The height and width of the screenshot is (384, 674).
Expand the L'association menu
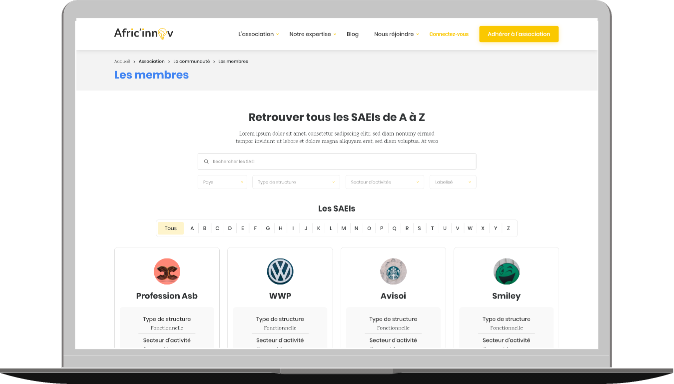[x=258, y=34]
